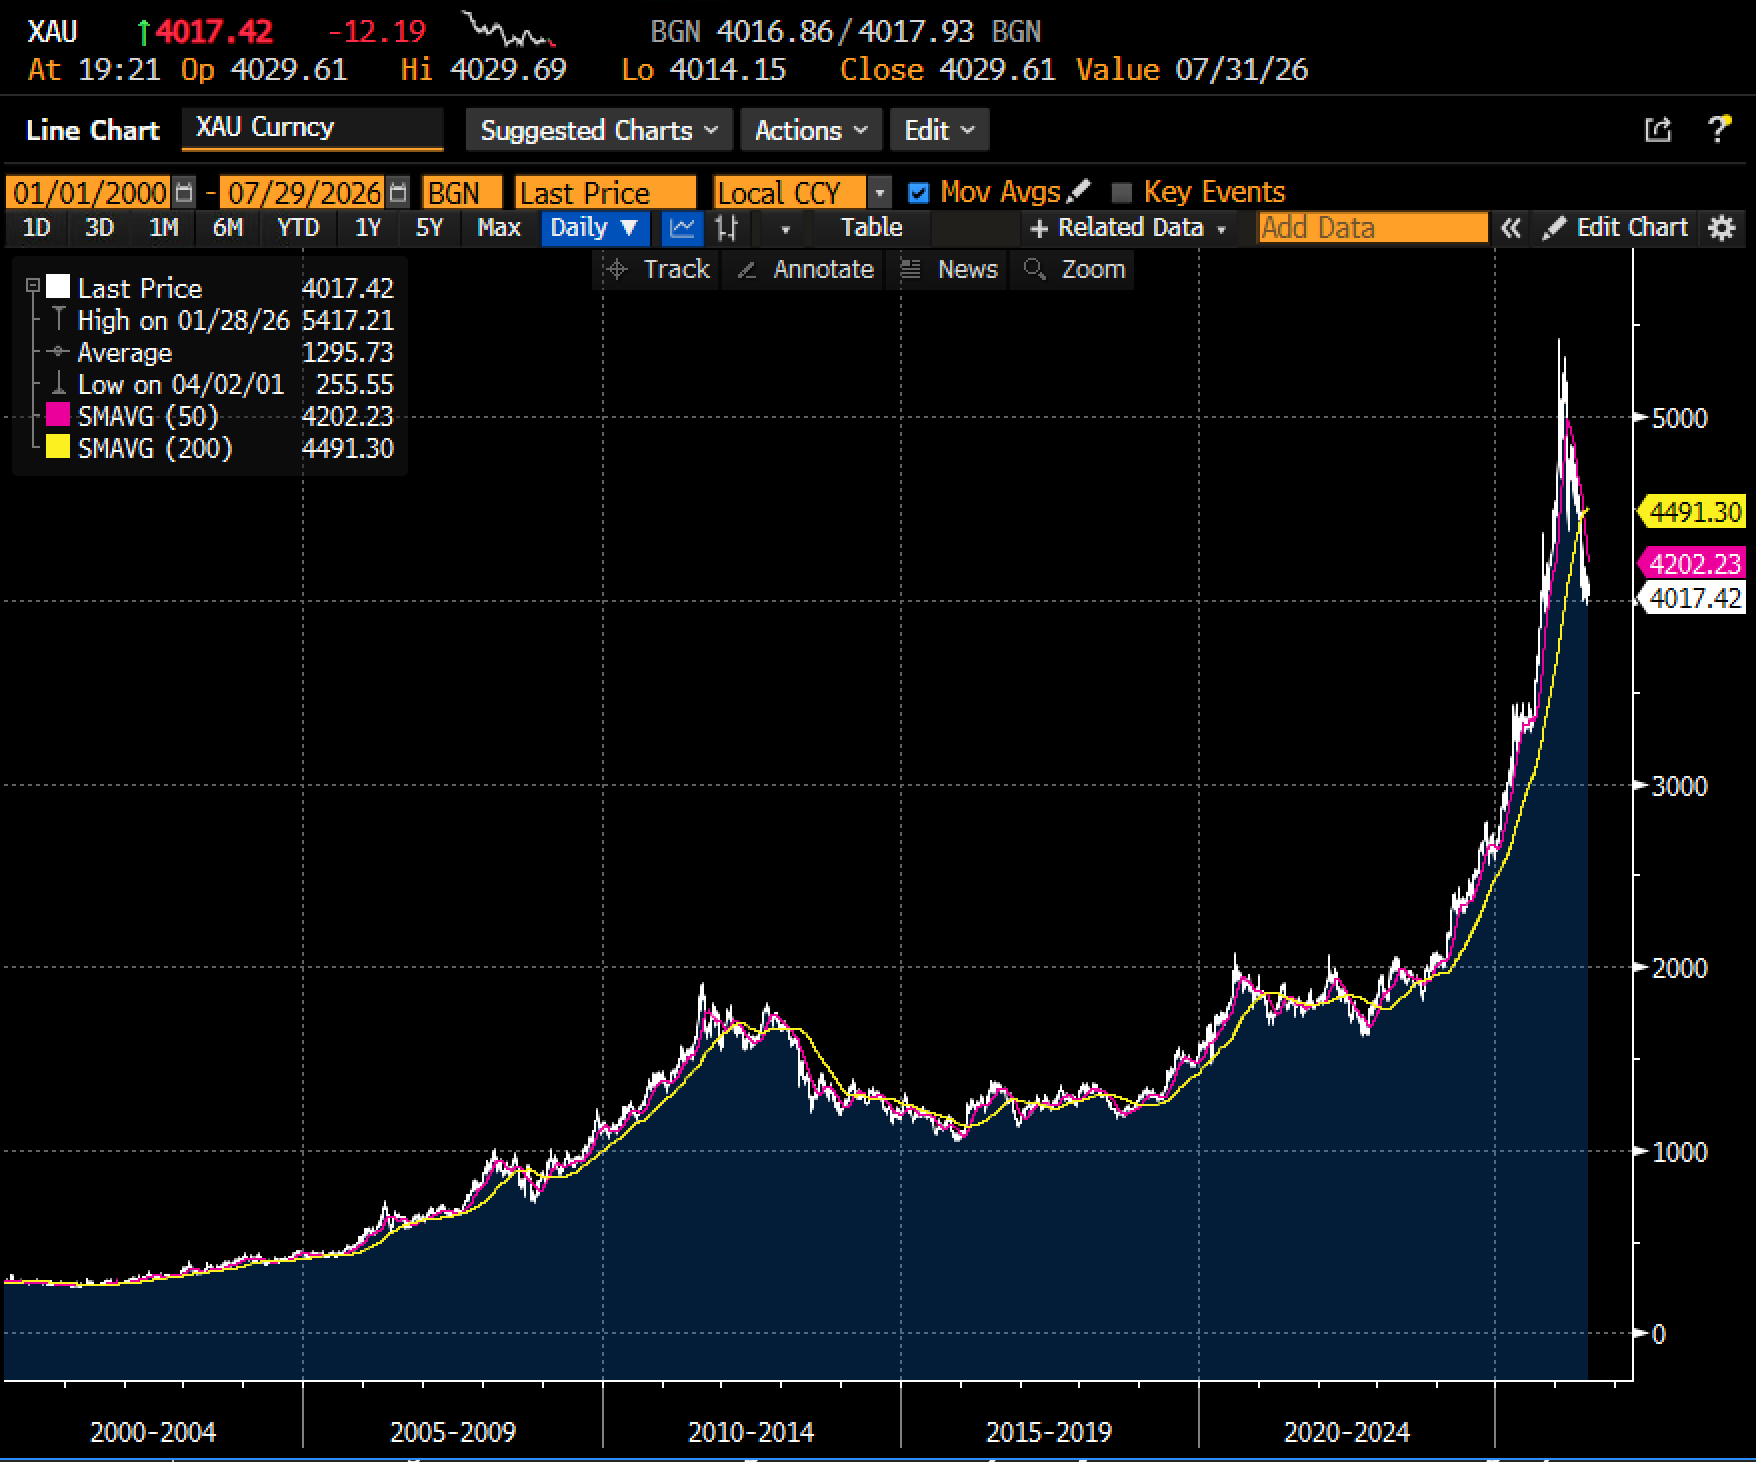This screenshot has height=1462, width=1756.
Task: Click the 2010-2014 axis label
Action: pyautogui.click(x=751, y=1433)
